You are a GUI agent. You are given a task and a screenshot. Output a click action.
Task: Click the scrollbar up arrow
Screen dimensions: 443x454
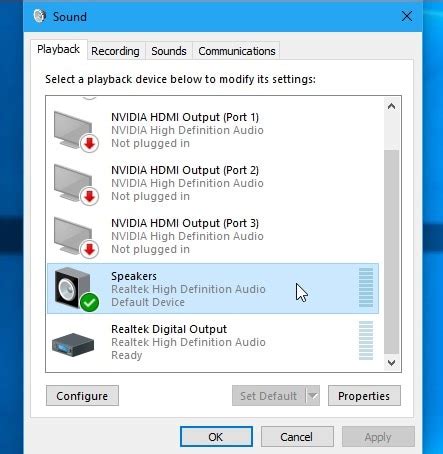(392, 106)
